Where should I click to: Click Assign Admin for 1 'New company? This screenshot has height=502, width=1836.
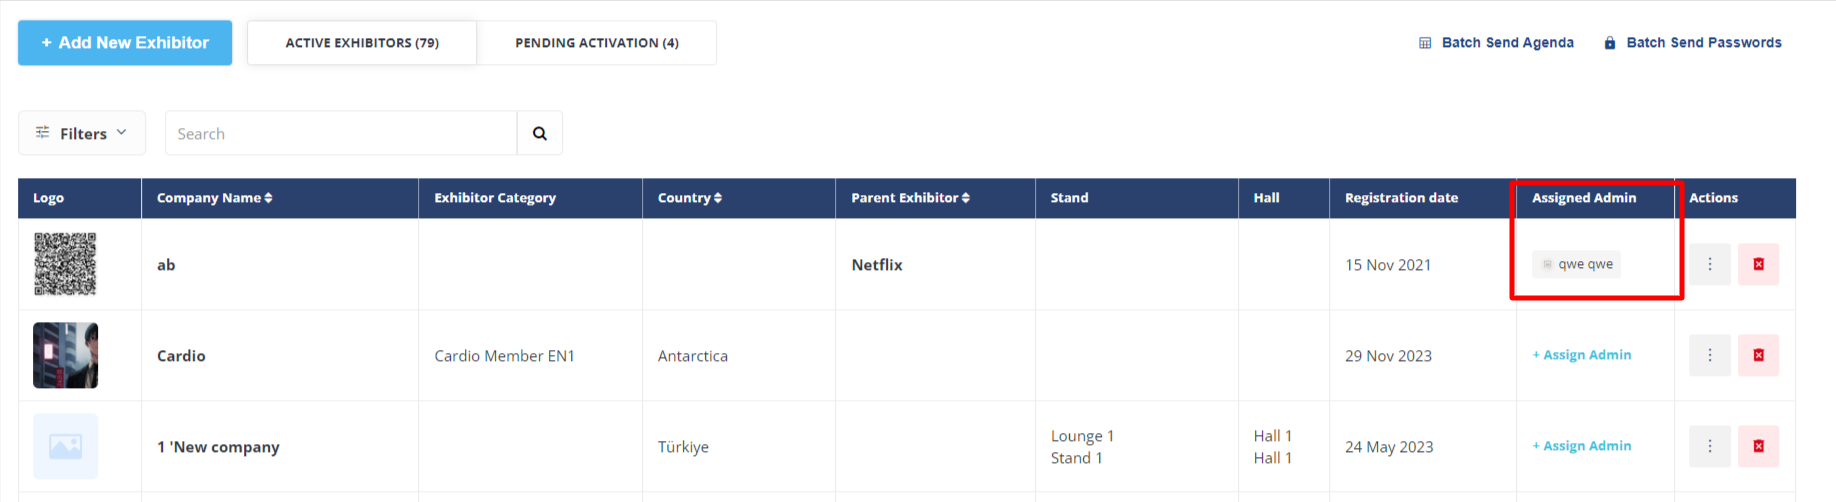1582,446
